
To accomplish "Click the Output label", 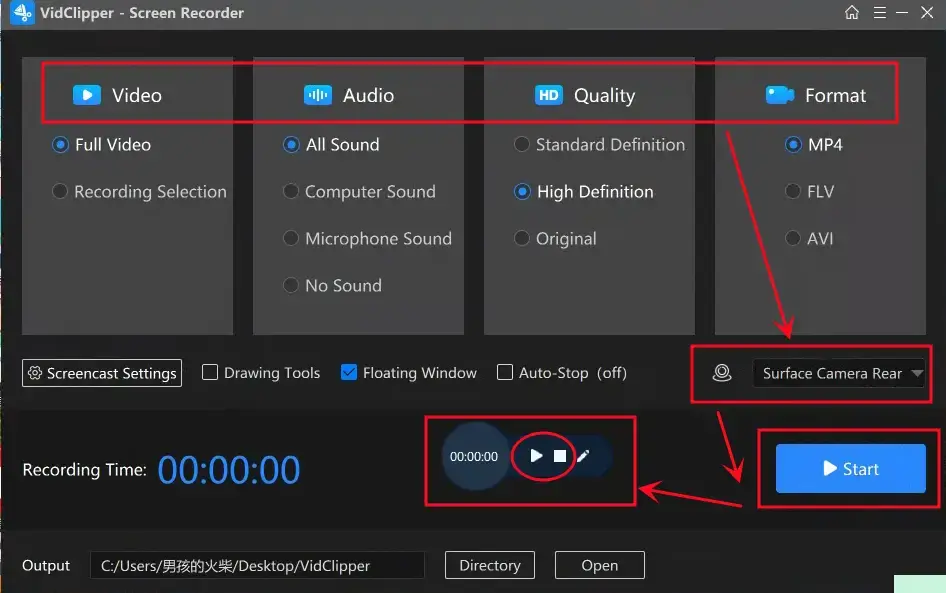I will pos(46,566).
